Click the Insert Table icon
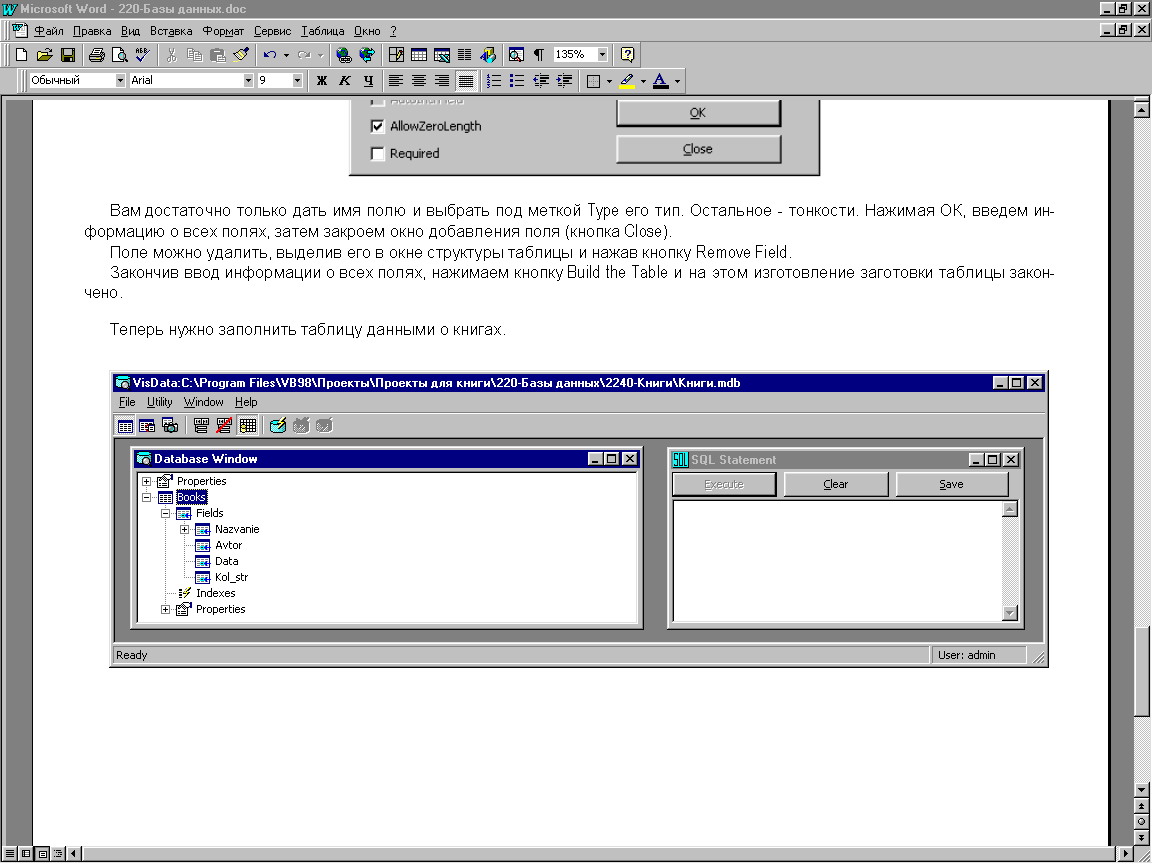 pos(419,54)
